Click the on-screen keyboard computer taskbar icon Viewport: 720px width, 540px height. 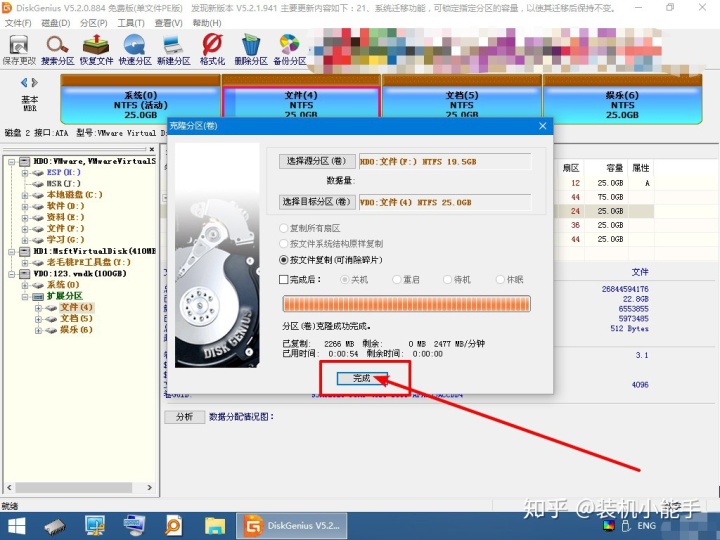coord(135,526)
